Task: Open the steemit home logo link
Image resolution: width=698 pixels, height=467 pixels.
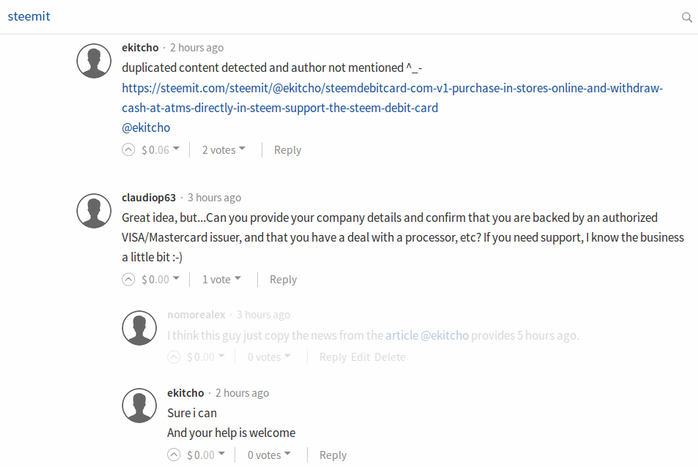Action: click(29, 16)
